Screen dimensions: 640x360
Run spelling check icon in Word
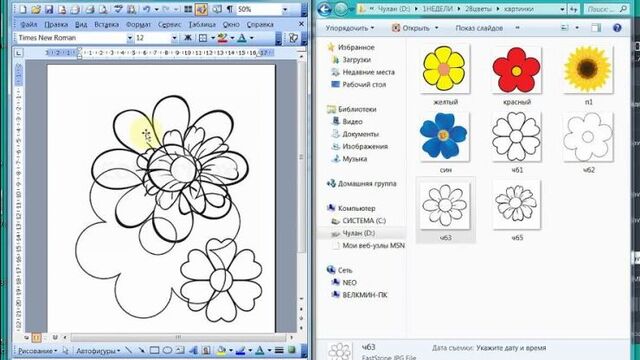118,9
